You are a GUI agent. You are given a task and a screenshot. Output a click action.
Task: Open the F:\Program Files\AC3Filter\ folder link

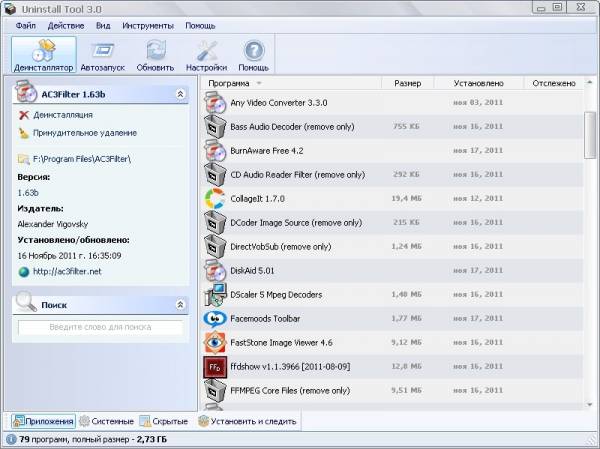coord(82,159)
